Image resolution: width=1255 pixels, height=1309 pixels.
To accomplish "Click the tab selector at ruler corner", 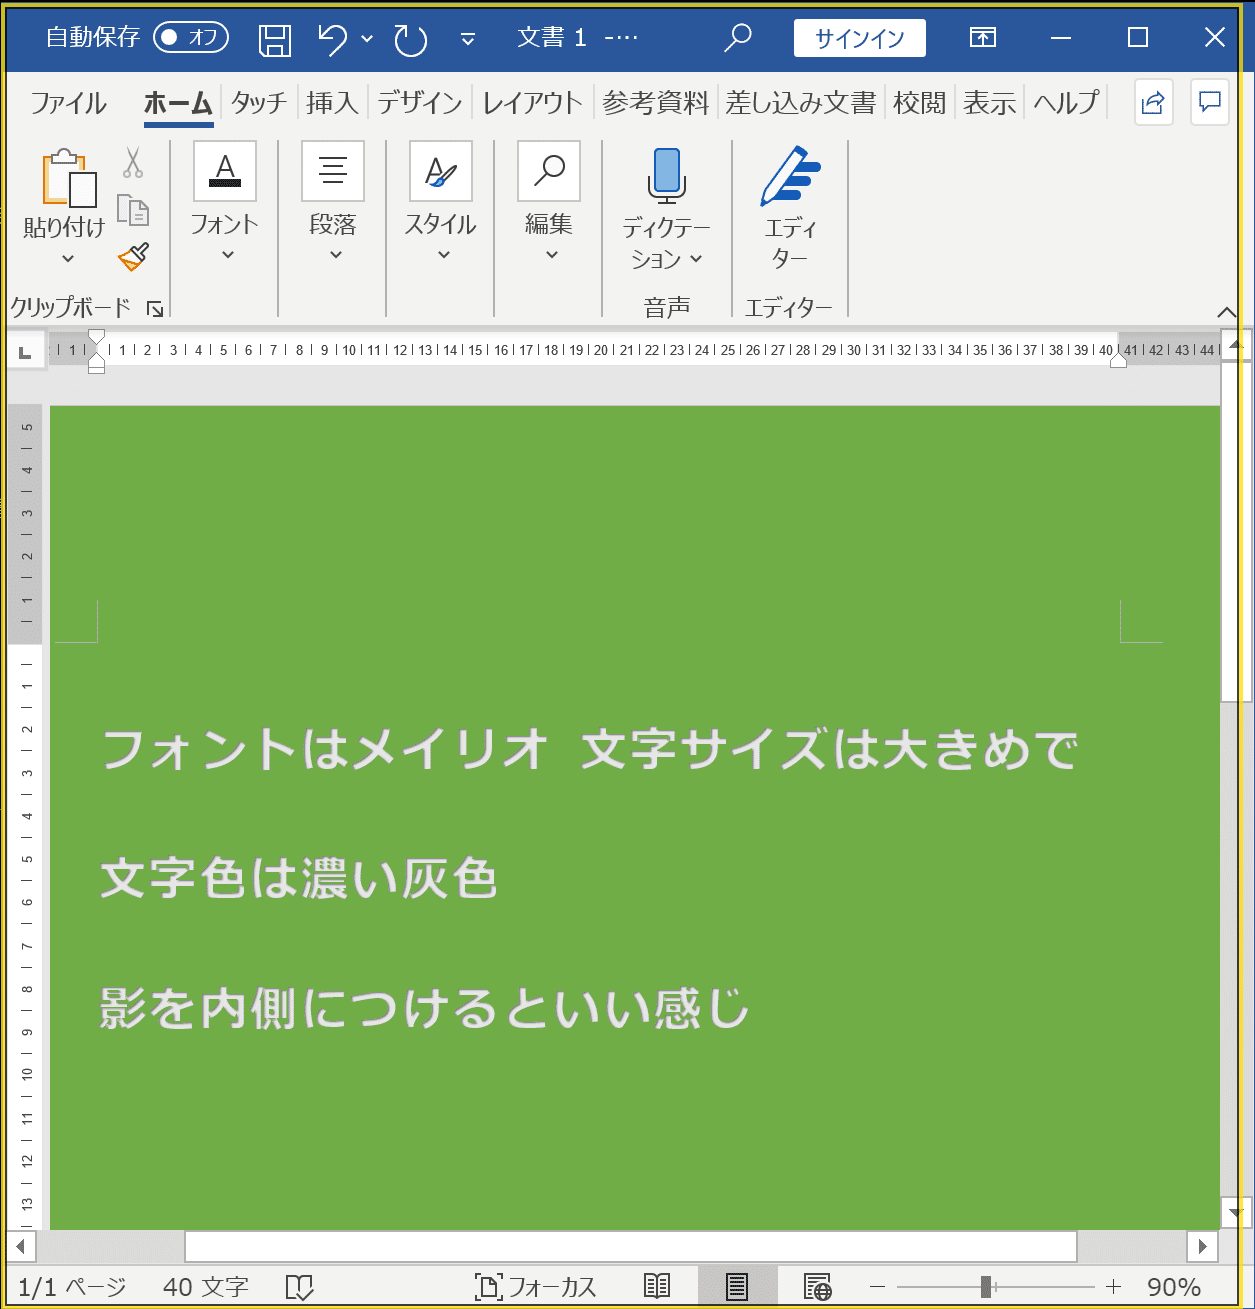I will pos(26,351).
